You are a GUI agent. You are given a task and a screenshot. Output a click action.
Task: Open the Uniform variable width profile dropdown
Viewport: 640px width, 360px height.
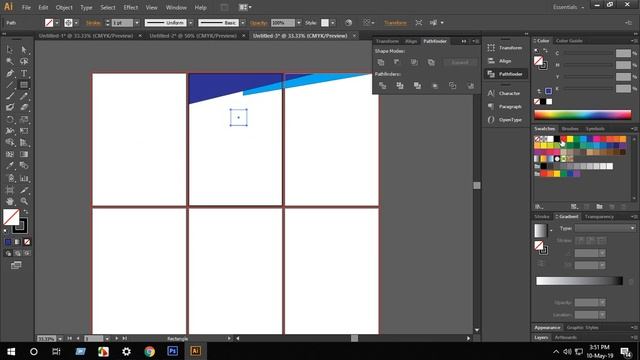(x=191, y=23)
